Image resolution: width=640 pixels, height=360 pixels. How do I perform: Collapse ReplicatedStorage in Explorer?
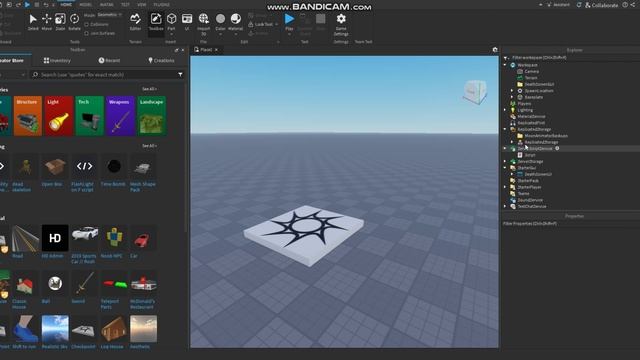point(505,129)
